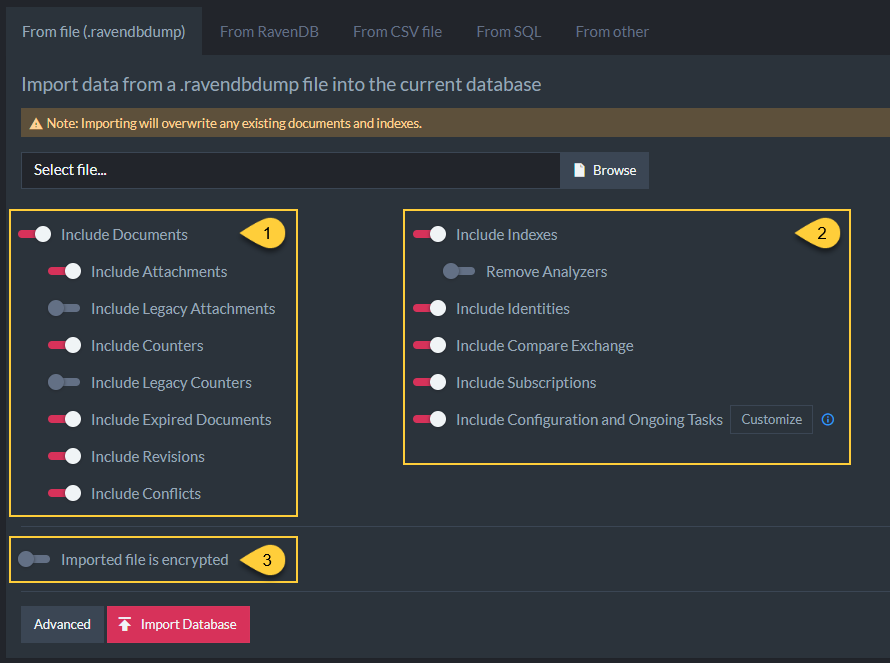Click the Include Documents label
Image resolution: width=890 pixels, height=663 pixels.
[124, 234]
